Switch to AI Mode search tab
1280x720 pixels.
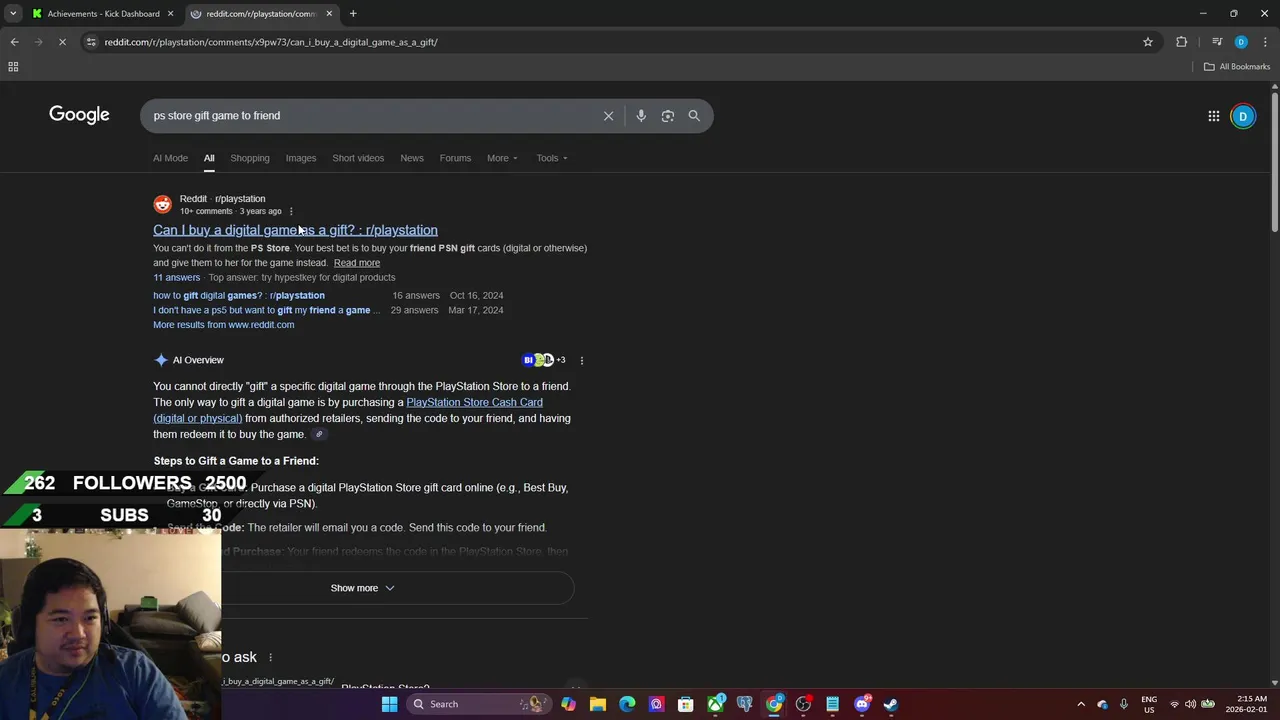[170, 158]
